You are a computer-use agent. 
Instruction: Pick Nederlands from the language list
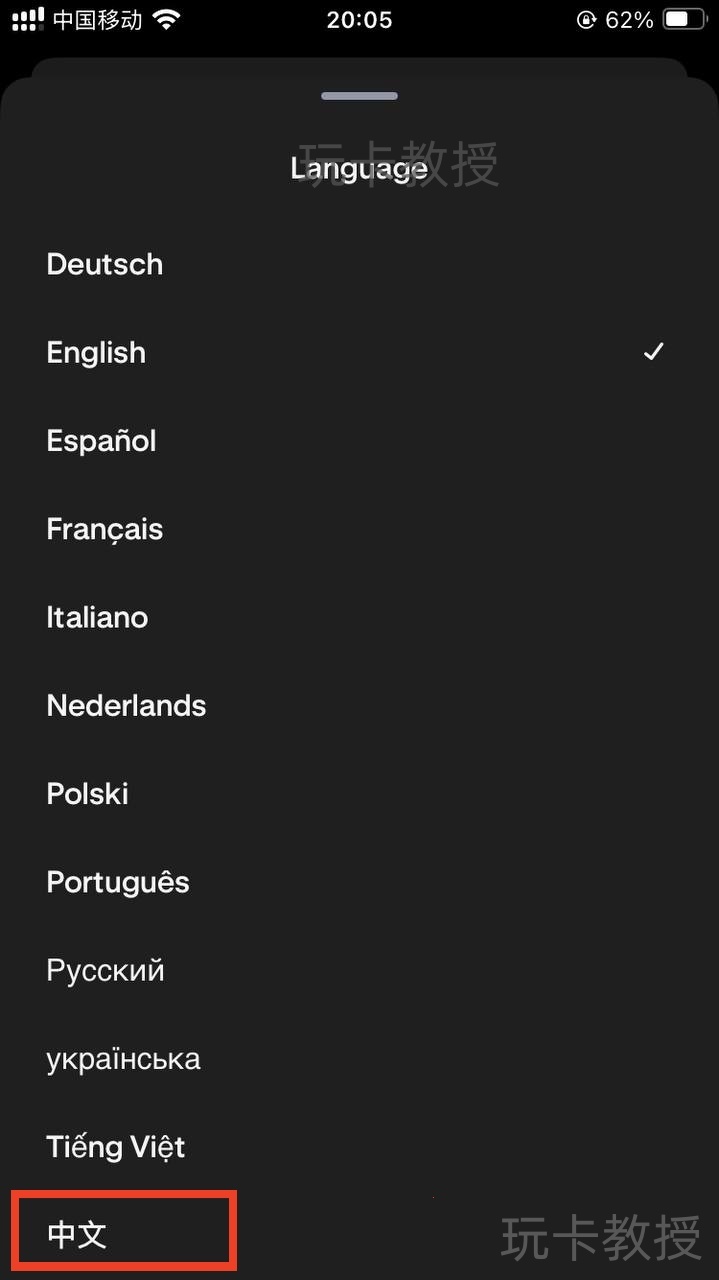coord(359,705)
